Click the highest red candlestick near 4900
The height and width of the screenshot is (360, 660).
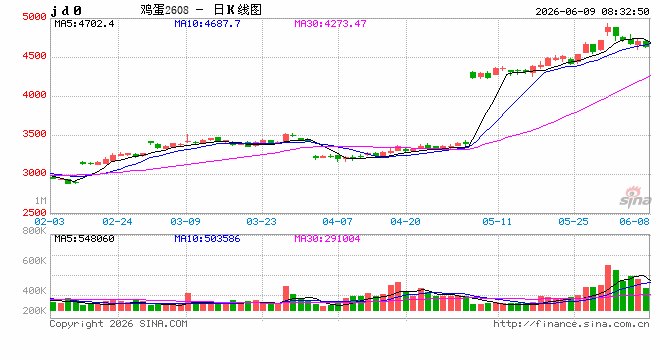608,29
